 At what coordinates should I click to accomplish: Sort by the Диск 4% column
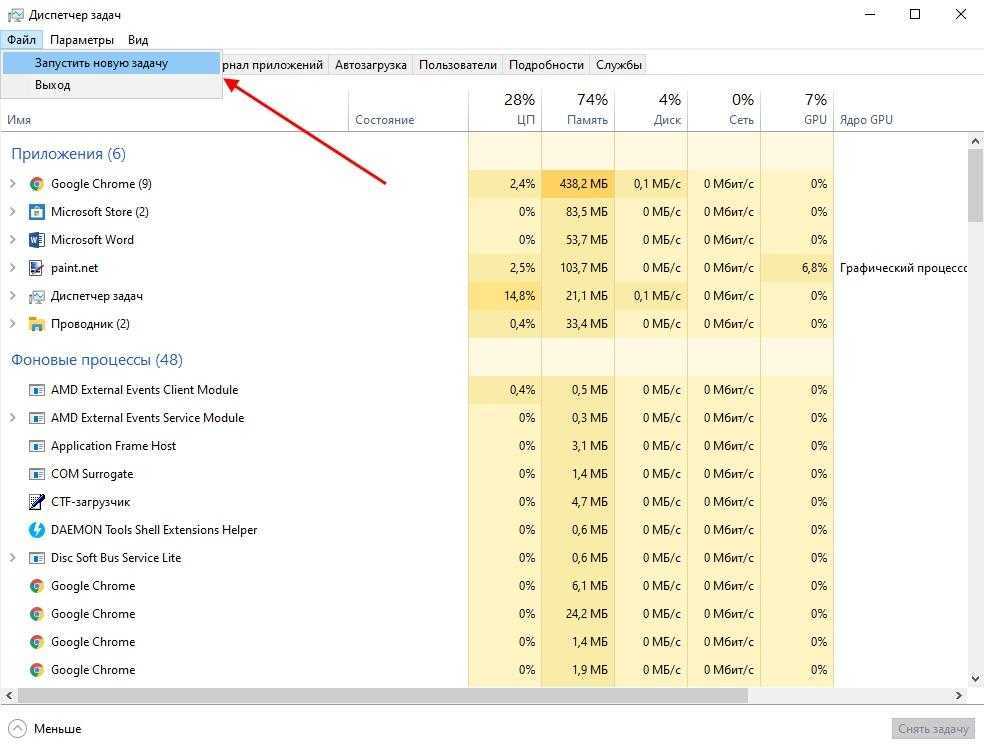click(x=651, y=110)
